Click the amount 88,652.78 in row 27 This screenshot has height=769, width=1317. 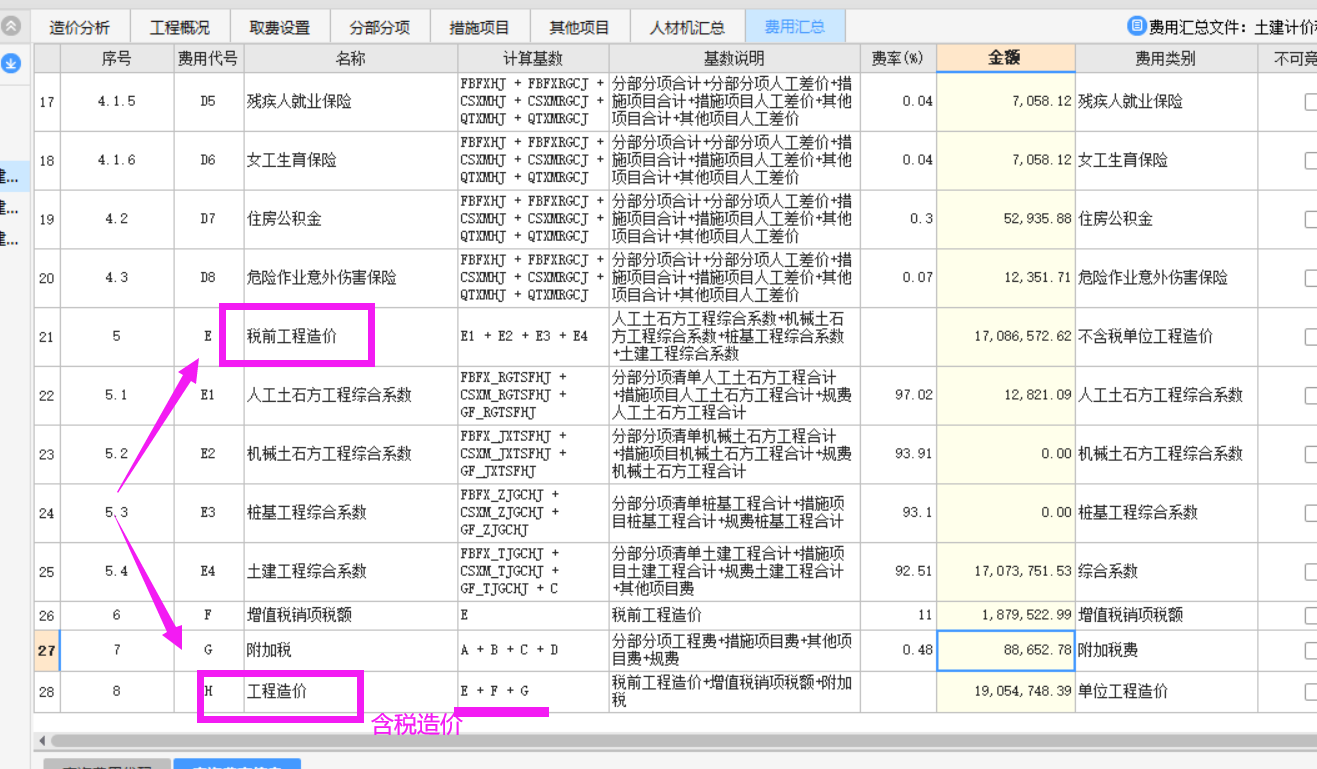pos(1006,650)
